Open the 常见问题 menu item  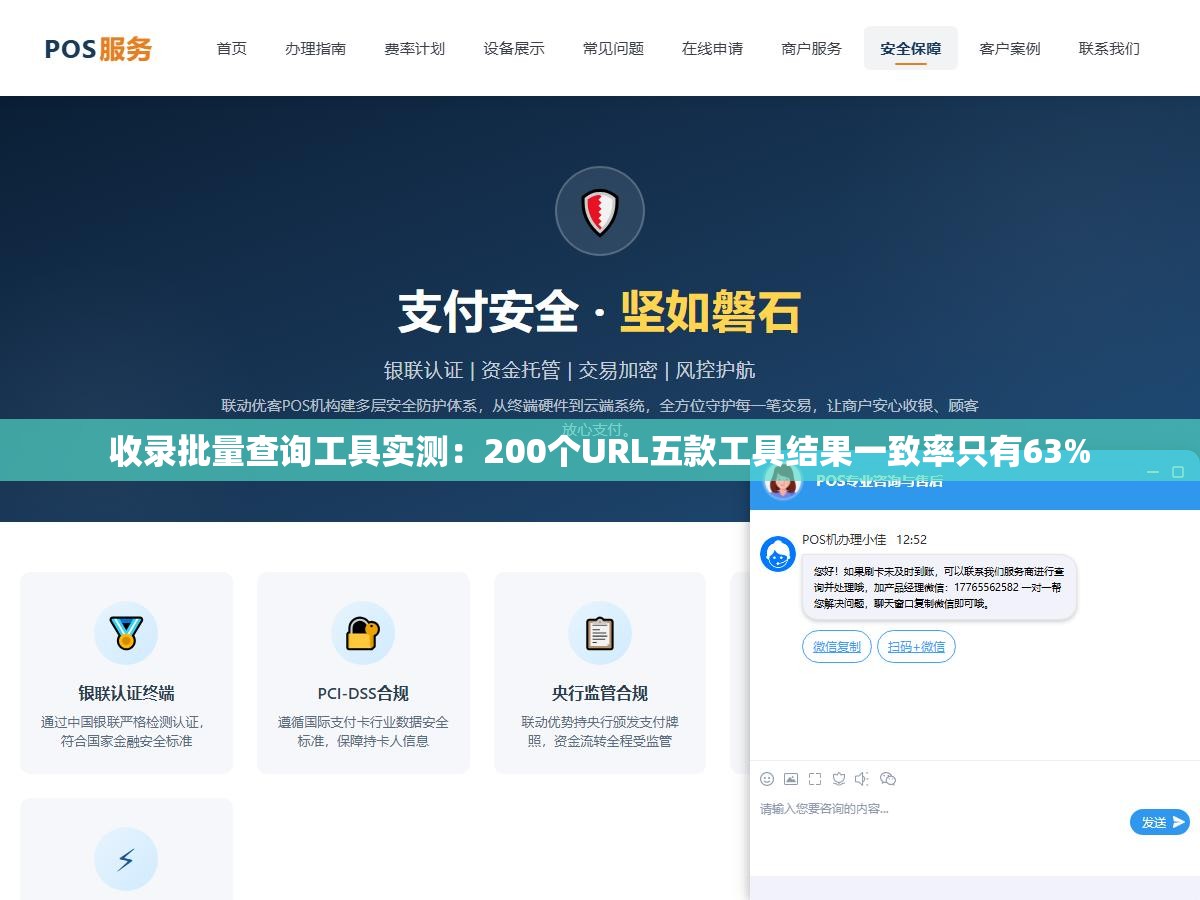pyautogui.click(x=613, y=48)
